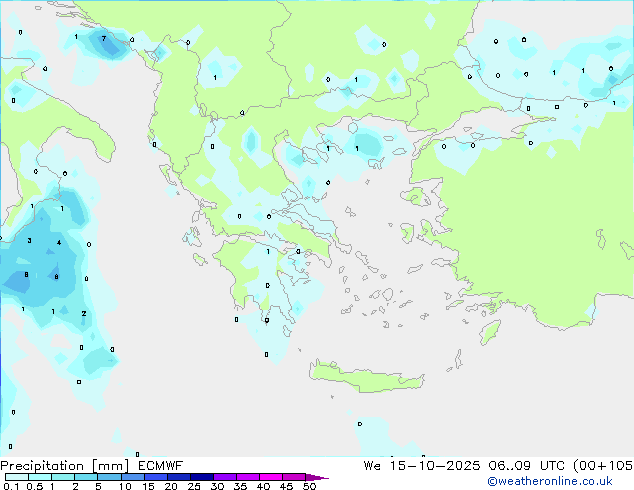
Task: Click the legend scale label "40"
Action: pos(263,486)
